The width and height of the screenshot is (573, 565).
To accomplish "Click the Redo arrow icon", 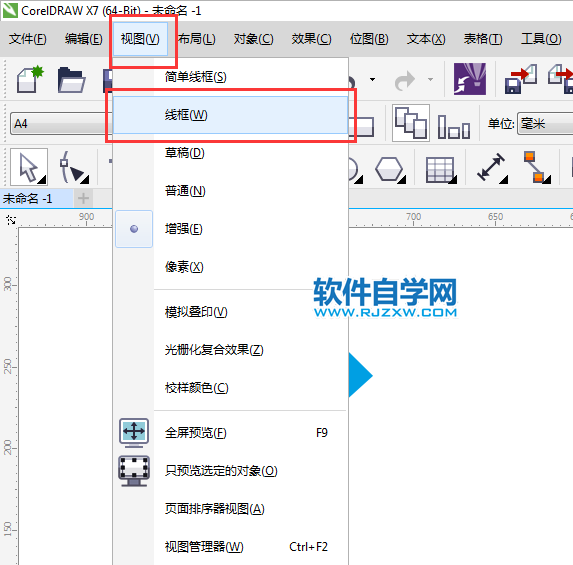I will [405, 80].
